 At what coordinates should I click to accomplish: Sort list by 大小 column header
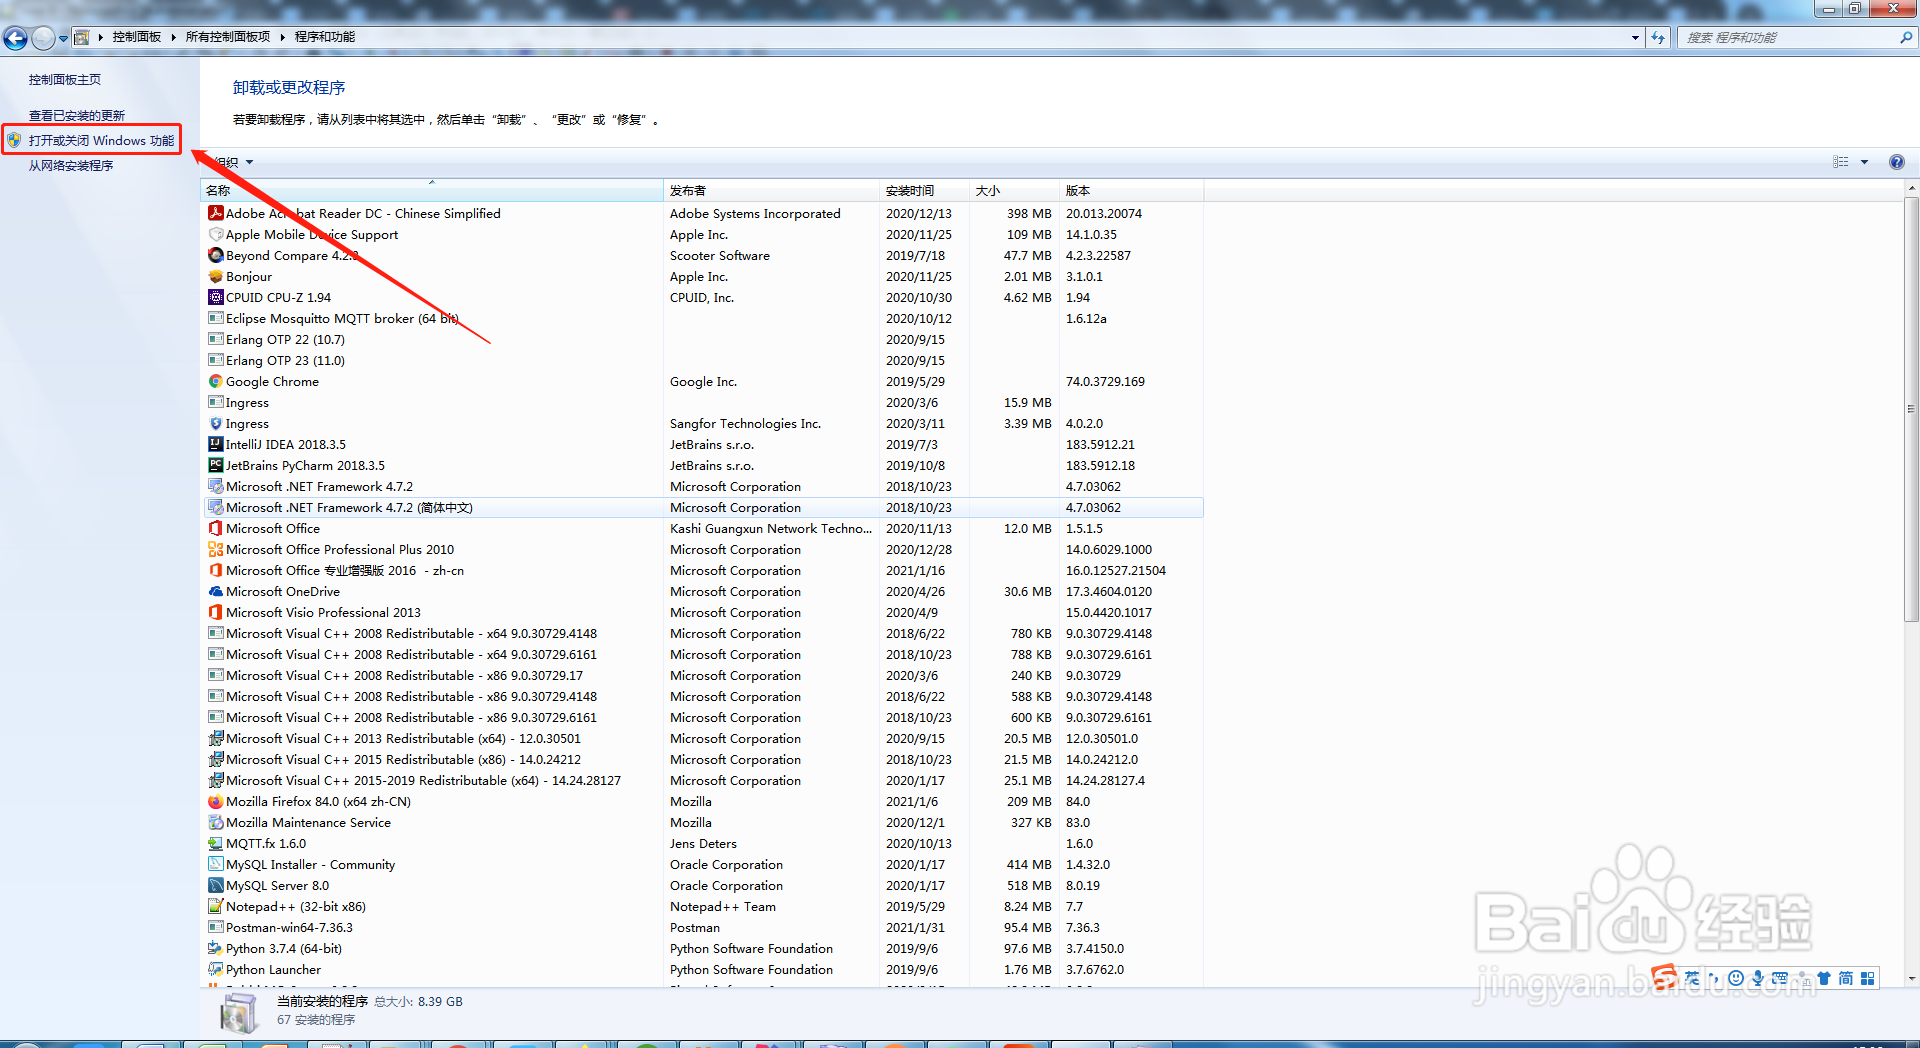tap(1014, 190)
